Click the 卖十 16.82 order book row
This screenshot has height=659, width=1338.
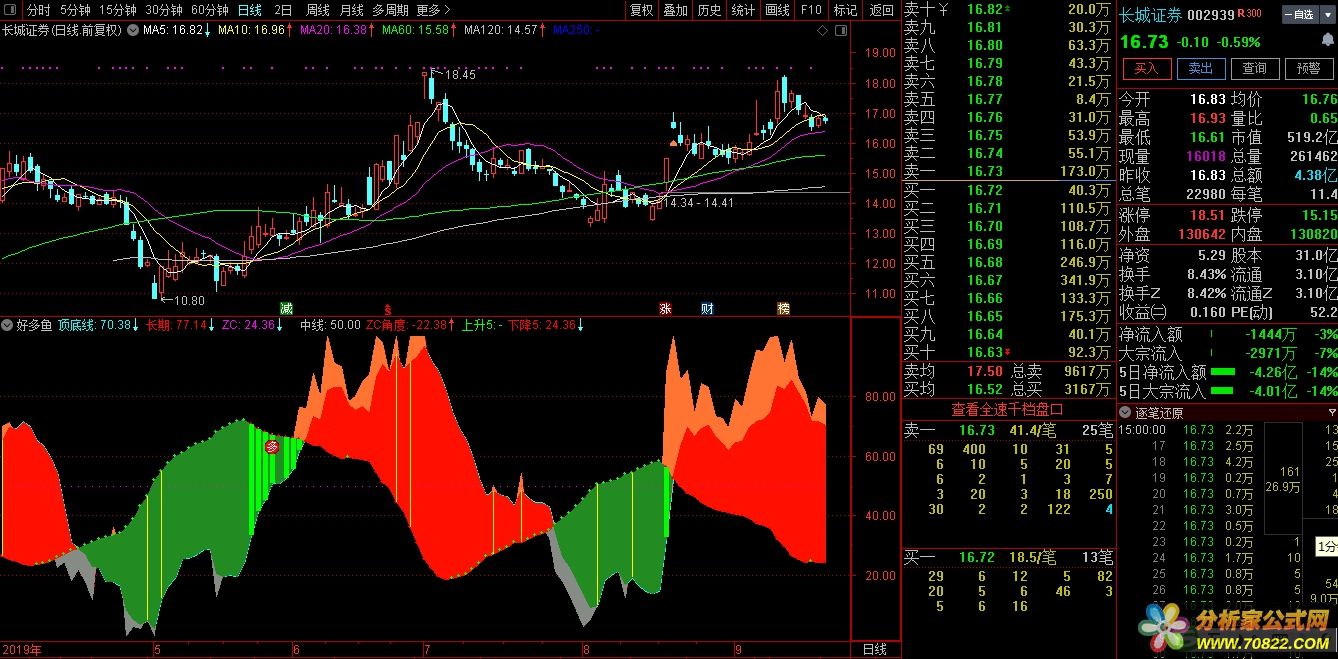tap(1007, 9)
